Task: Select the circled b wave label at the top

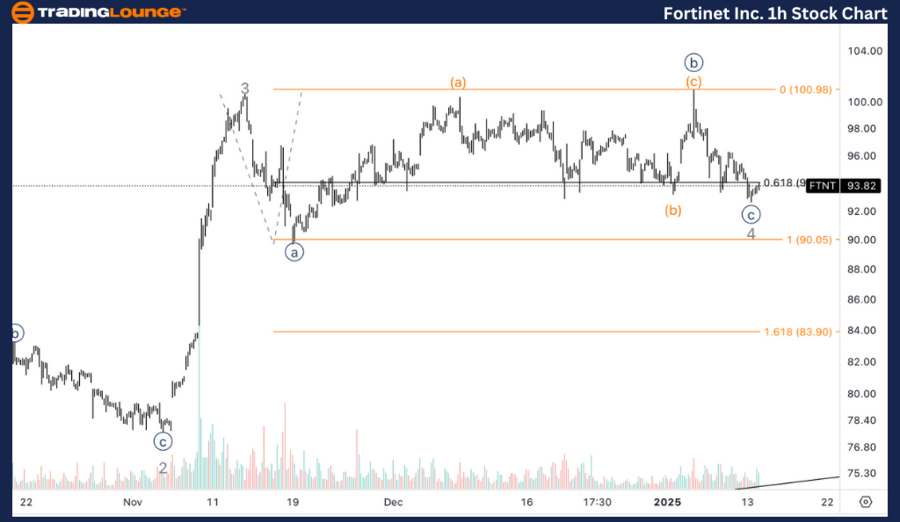Action: click(x=693, y=62)
